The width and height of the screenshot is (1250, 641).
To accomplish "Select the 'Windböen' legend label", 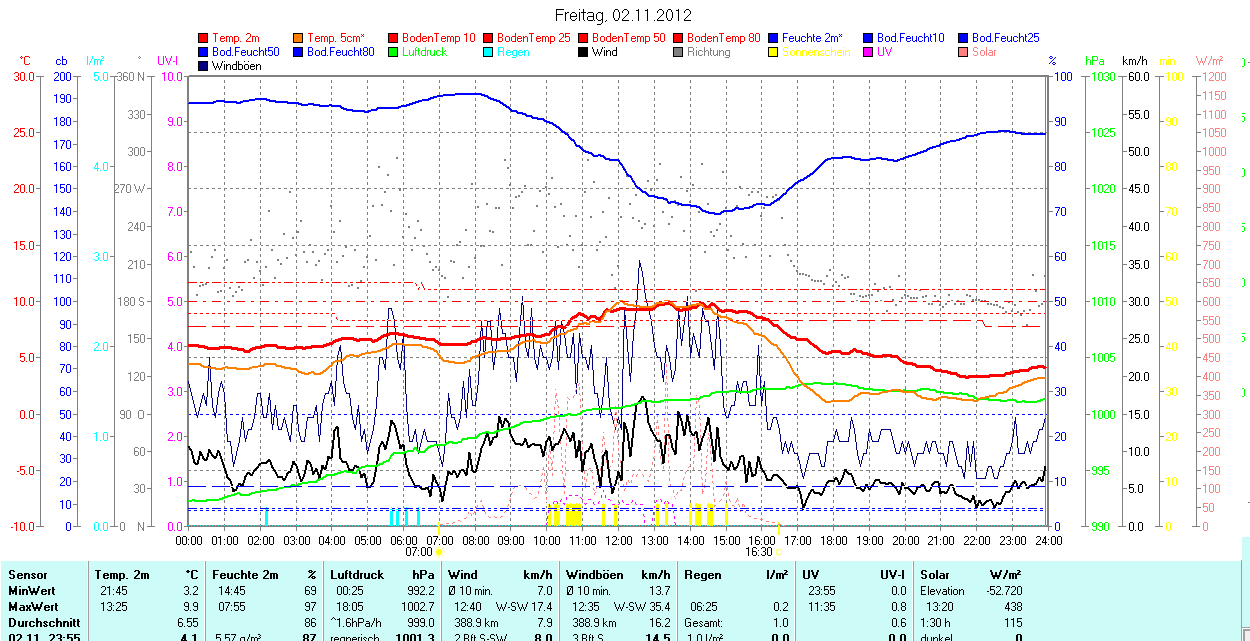I will click(236, 66).
